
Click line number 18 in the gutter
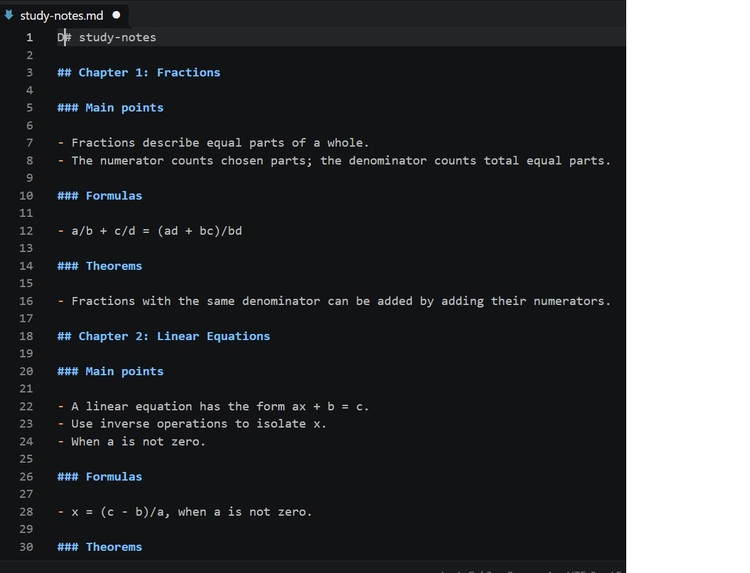pos(26,336)
